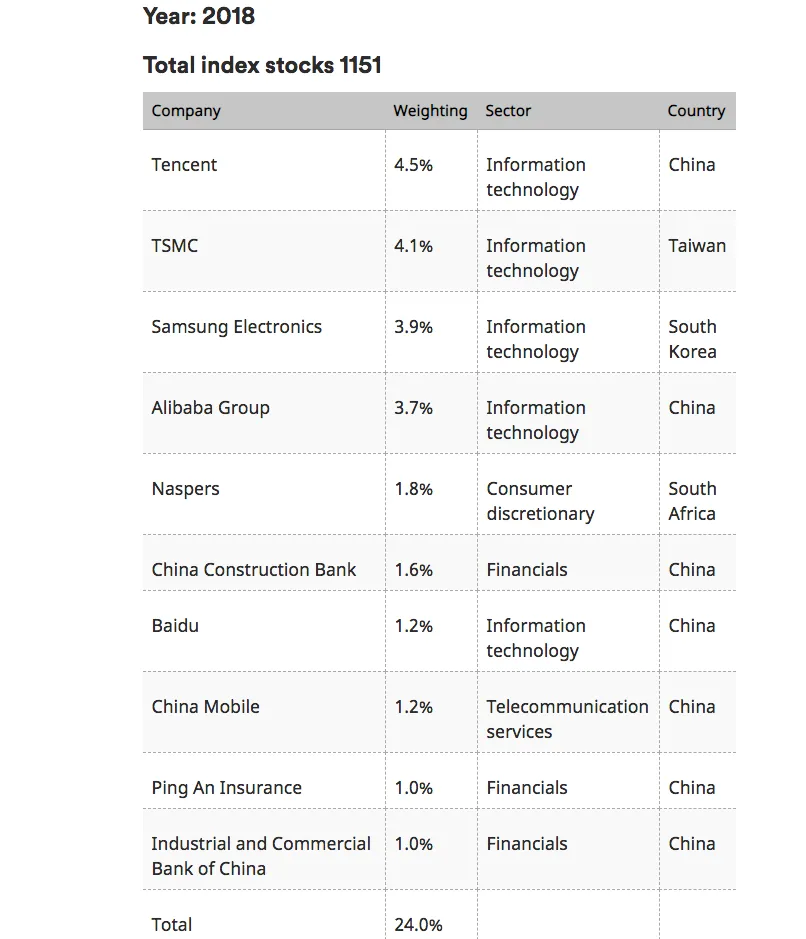Select the Alibaba Group row name
Viewport: 806px width, 939px height.
click(x=210, y=408)
